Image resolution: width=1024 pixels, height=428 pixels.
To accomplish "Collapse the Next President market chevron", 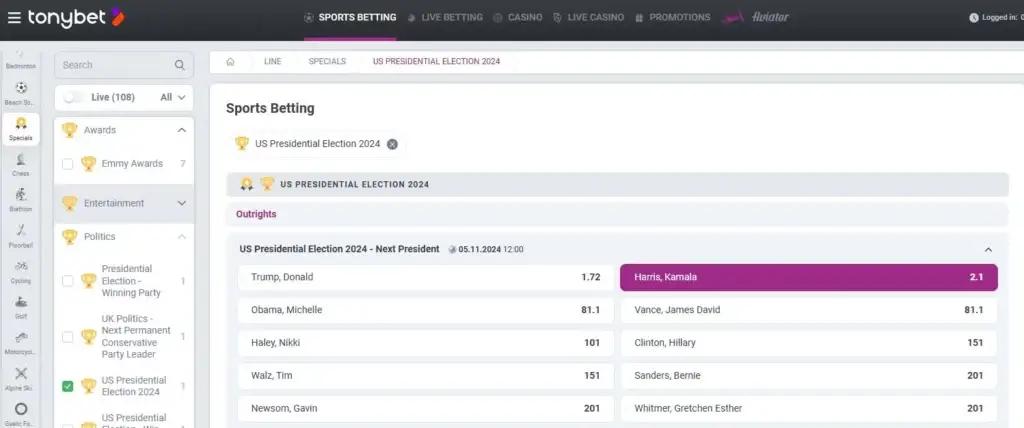I will click(988, 250).
